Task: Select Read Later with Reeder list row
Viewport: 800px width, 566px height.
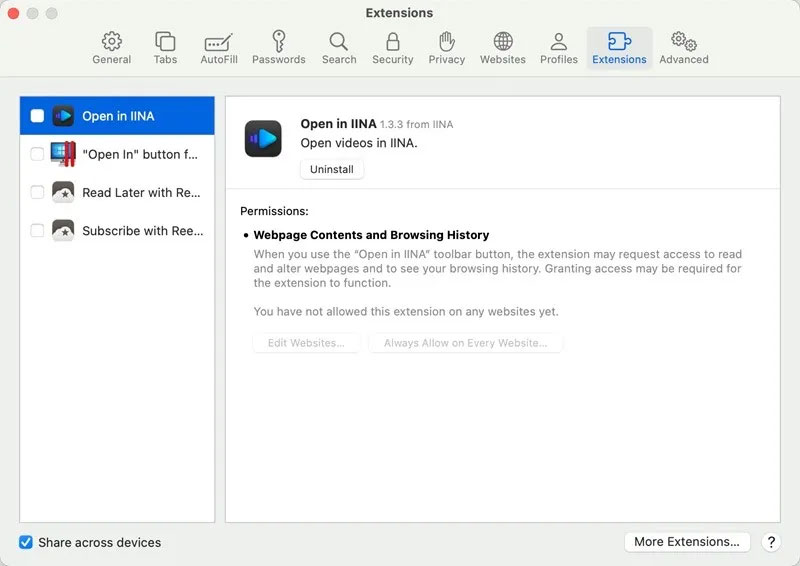Action: point(117,192)
